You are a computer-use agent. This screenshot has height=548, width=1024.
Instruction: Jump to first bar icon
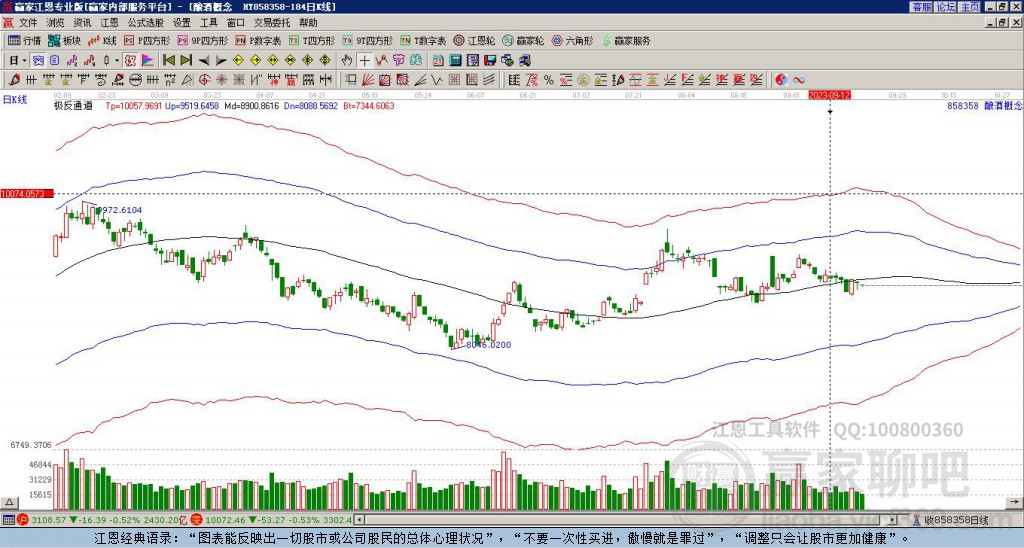pos(168,61)
